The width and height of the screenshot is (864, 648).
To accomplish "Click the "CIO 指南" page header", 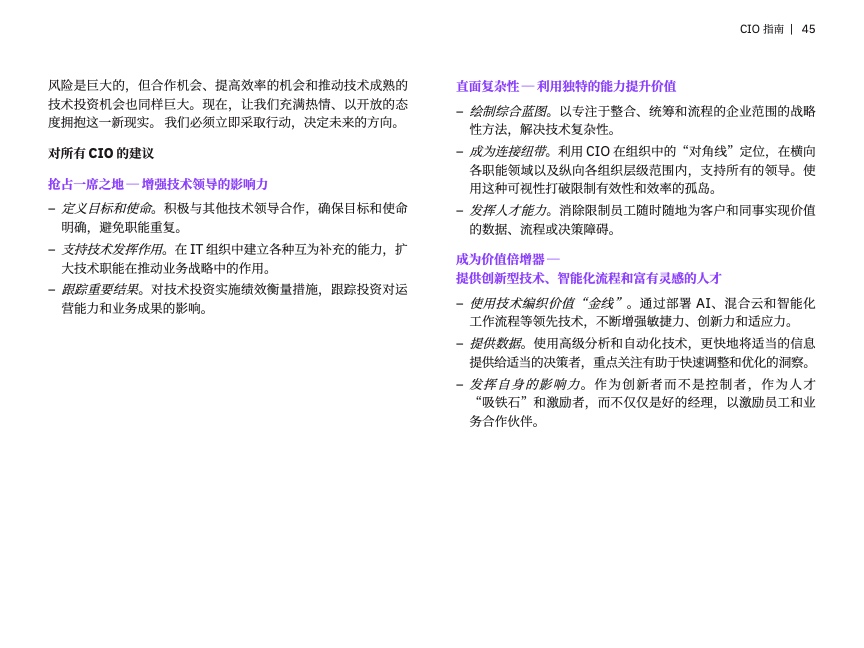I will click(x=761, y=29).
